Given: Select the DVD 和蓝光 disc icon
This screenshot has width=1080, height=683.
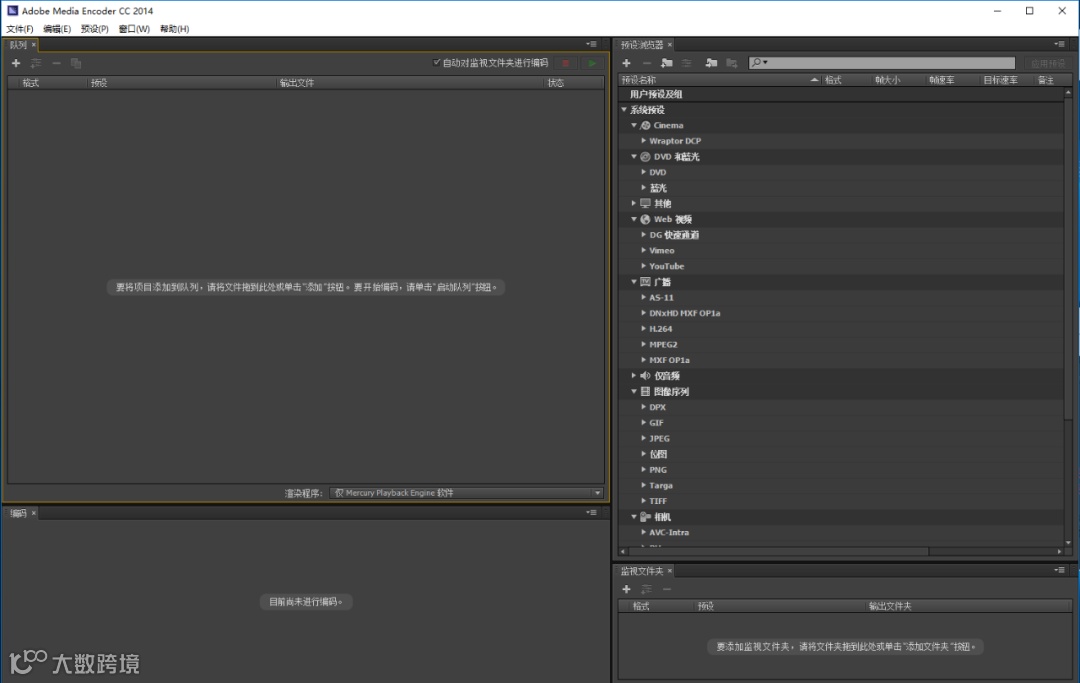Looking at the screenshot, I should 645,156.
